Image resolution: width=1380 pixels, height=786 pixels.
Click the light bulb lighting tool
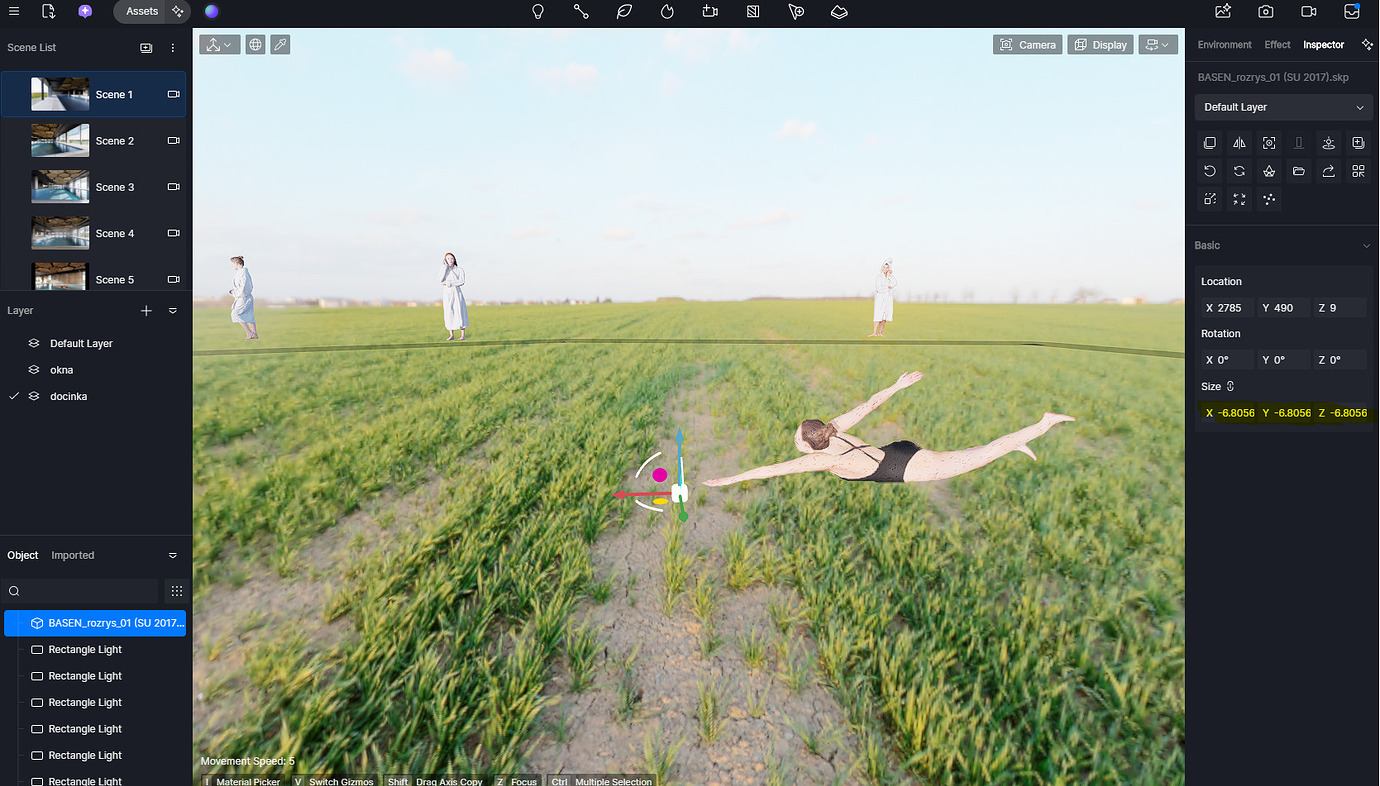pos(537,11)
